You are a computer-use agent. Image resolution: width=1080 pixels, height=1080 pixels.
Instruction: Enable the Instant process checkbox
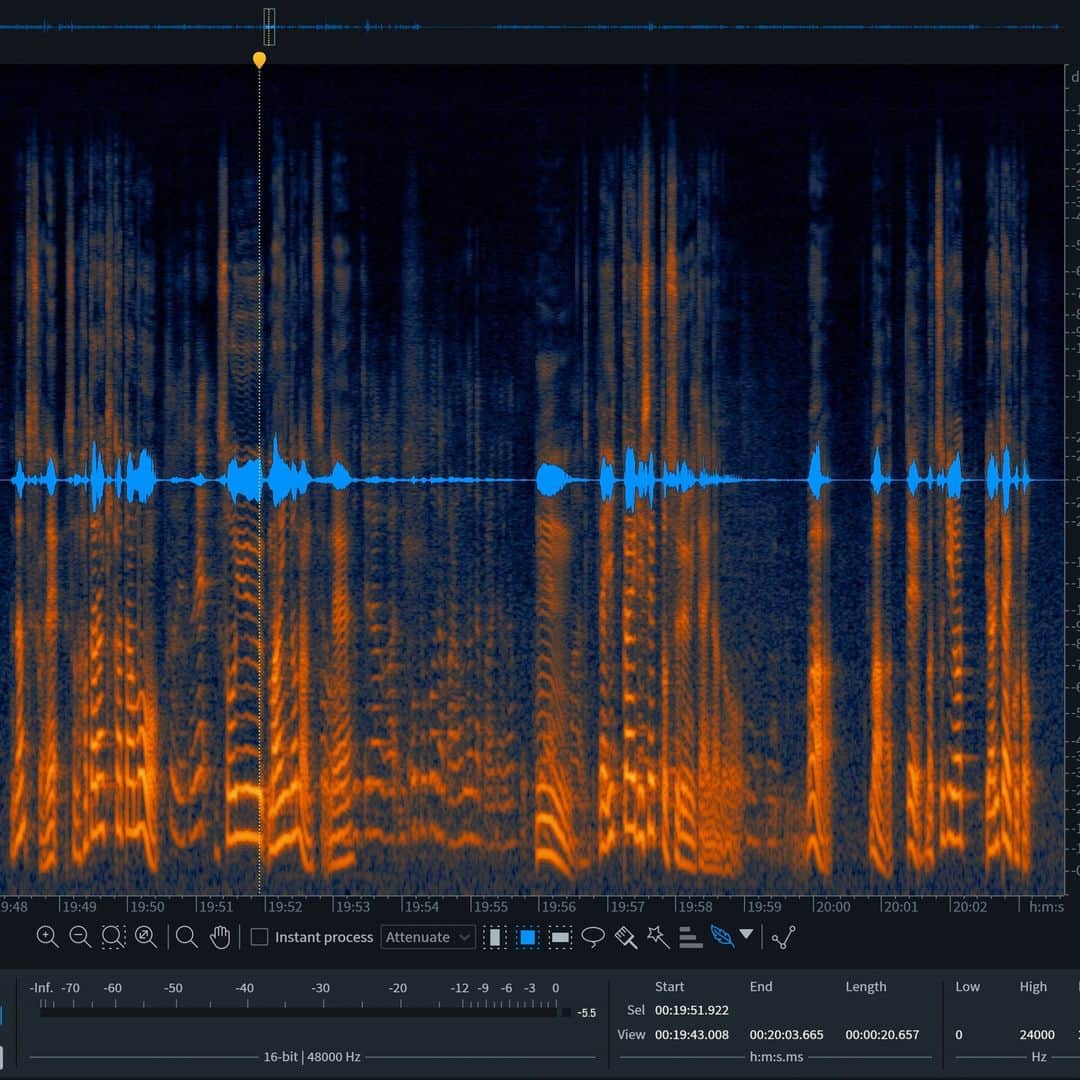coord(259,937)
